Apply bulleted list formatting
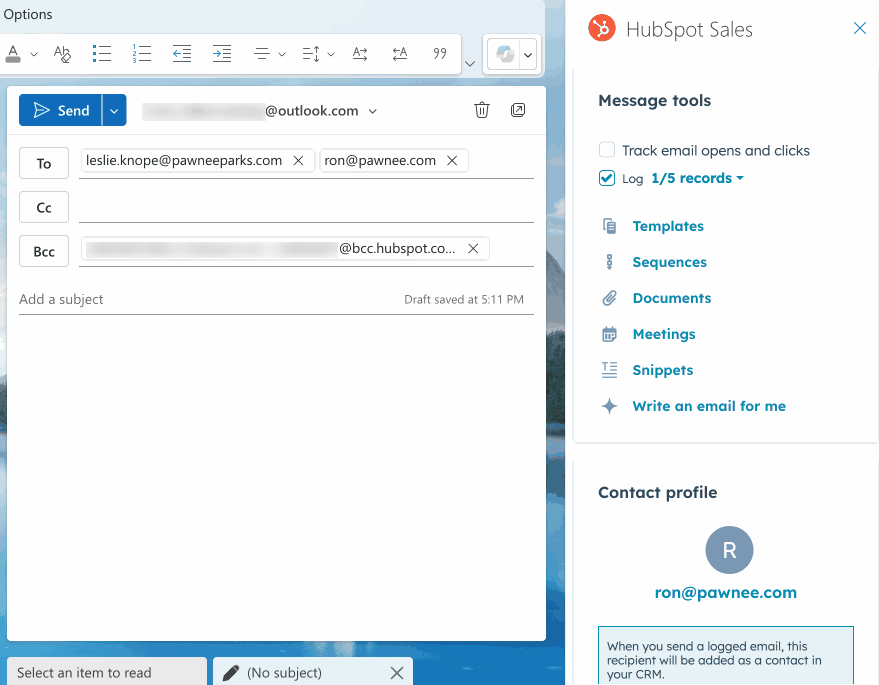Image resolution: width=879 pixels, height=685 pixels. pyautogui.click(x=101, y=54)
